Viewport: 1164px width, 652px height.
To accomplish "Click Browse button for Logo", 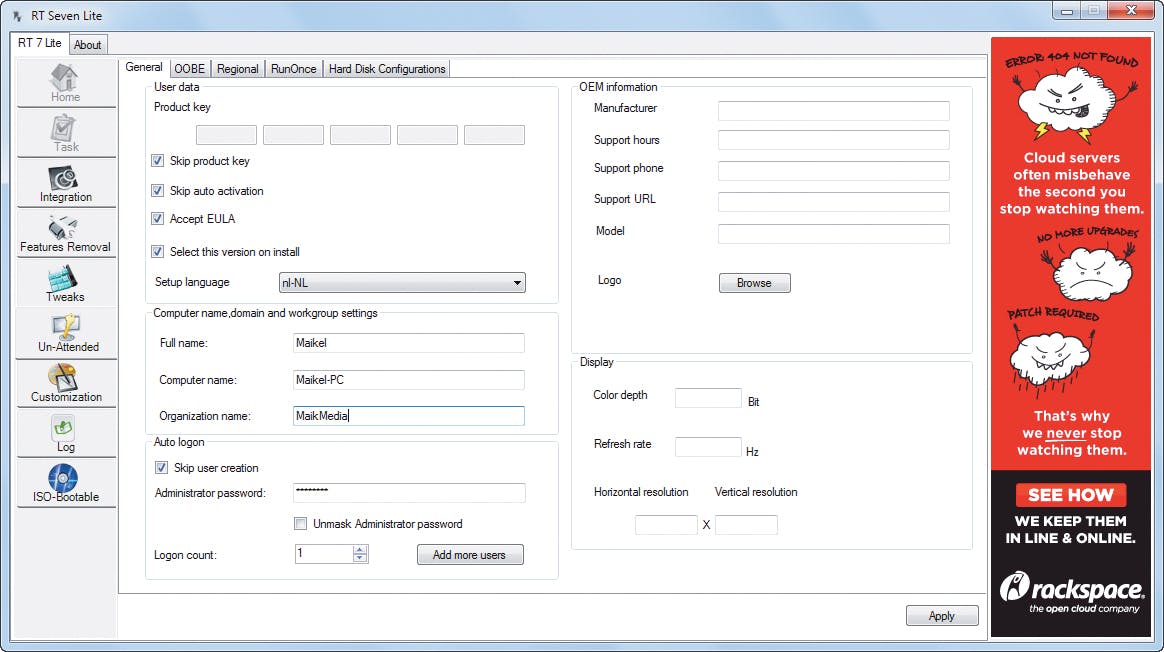I will coord(754,283).
